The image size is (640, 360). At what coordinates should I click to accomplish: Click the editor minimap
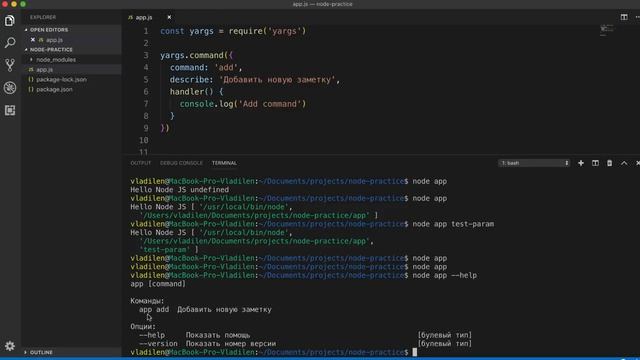[x=607, y=31]
